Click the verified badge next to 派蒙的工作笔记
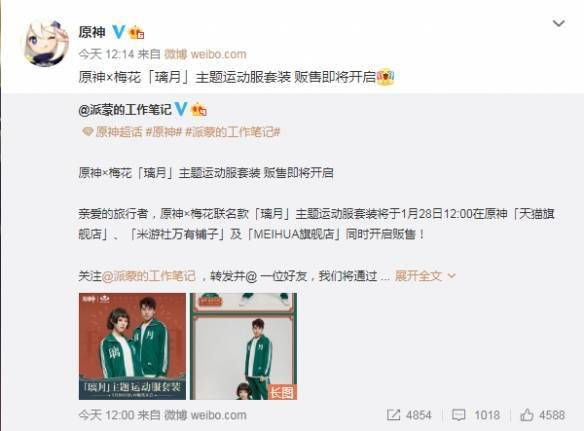Screen dimensions: 584x431 (181, 110)
